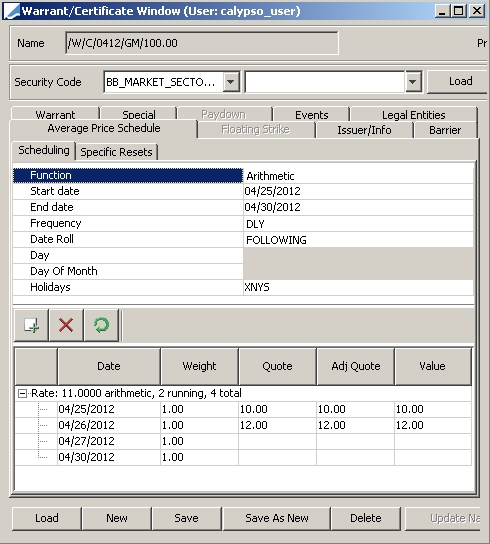This screenshot has height=544, width=490.
Task: Collapse the Rate 11.0000 arithmetic group
Action: click(x=22, y=393)
